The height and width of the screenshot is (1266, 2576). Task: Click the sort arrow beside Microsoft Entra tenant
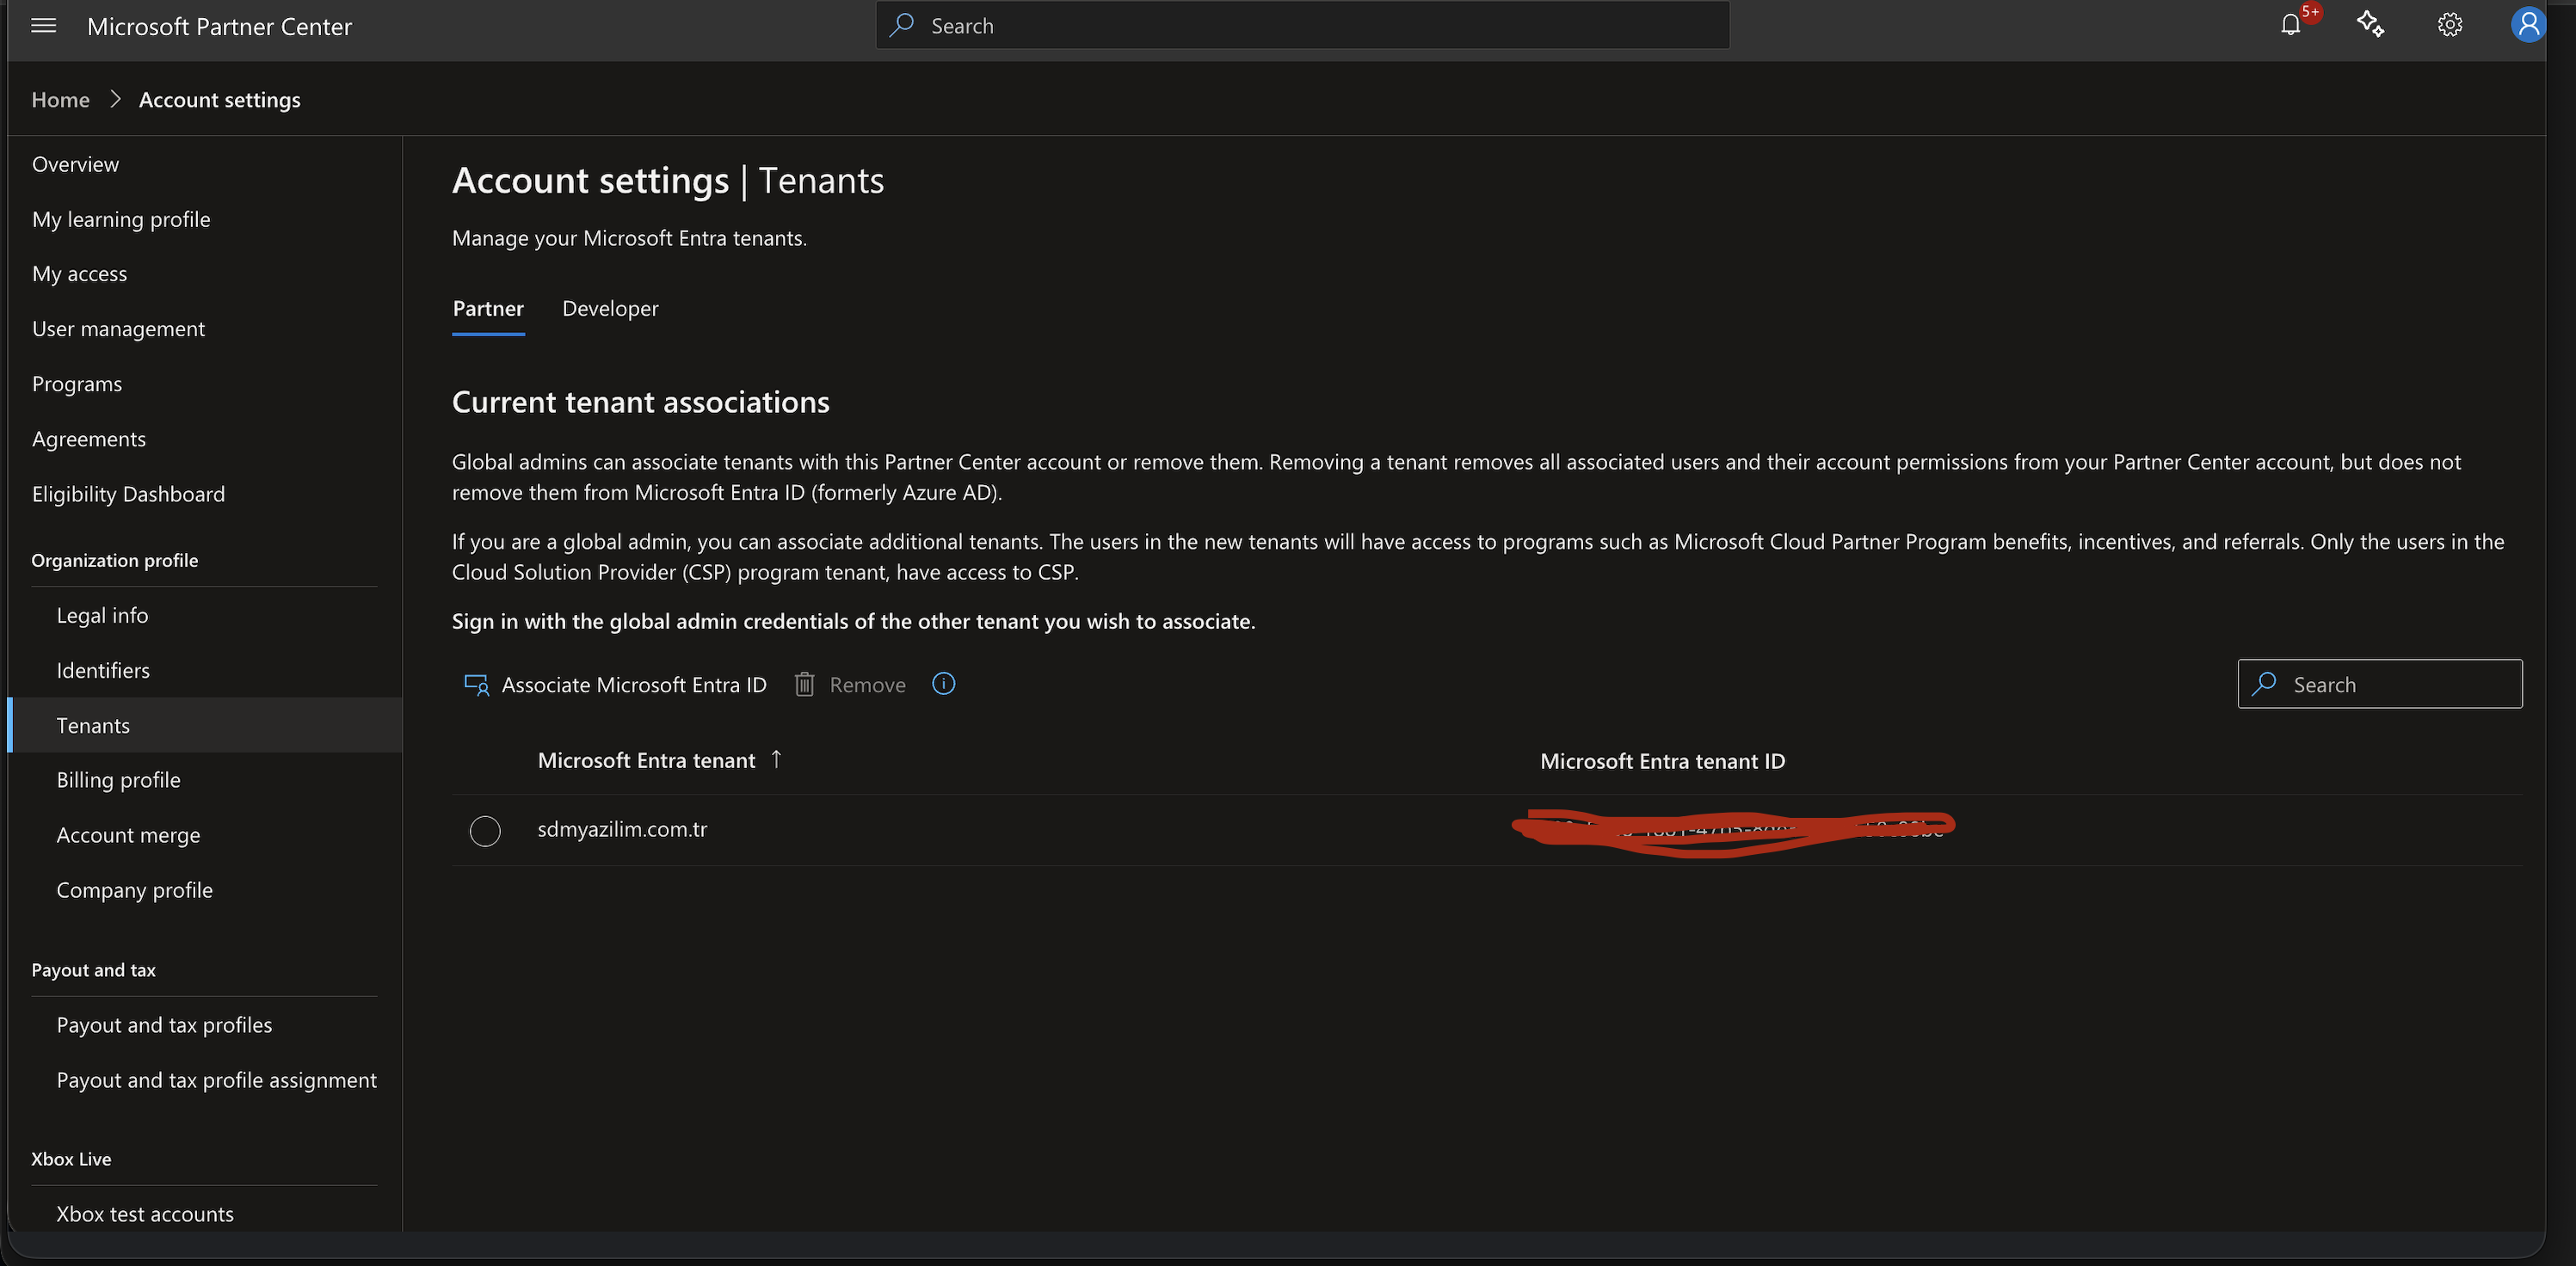776,760
